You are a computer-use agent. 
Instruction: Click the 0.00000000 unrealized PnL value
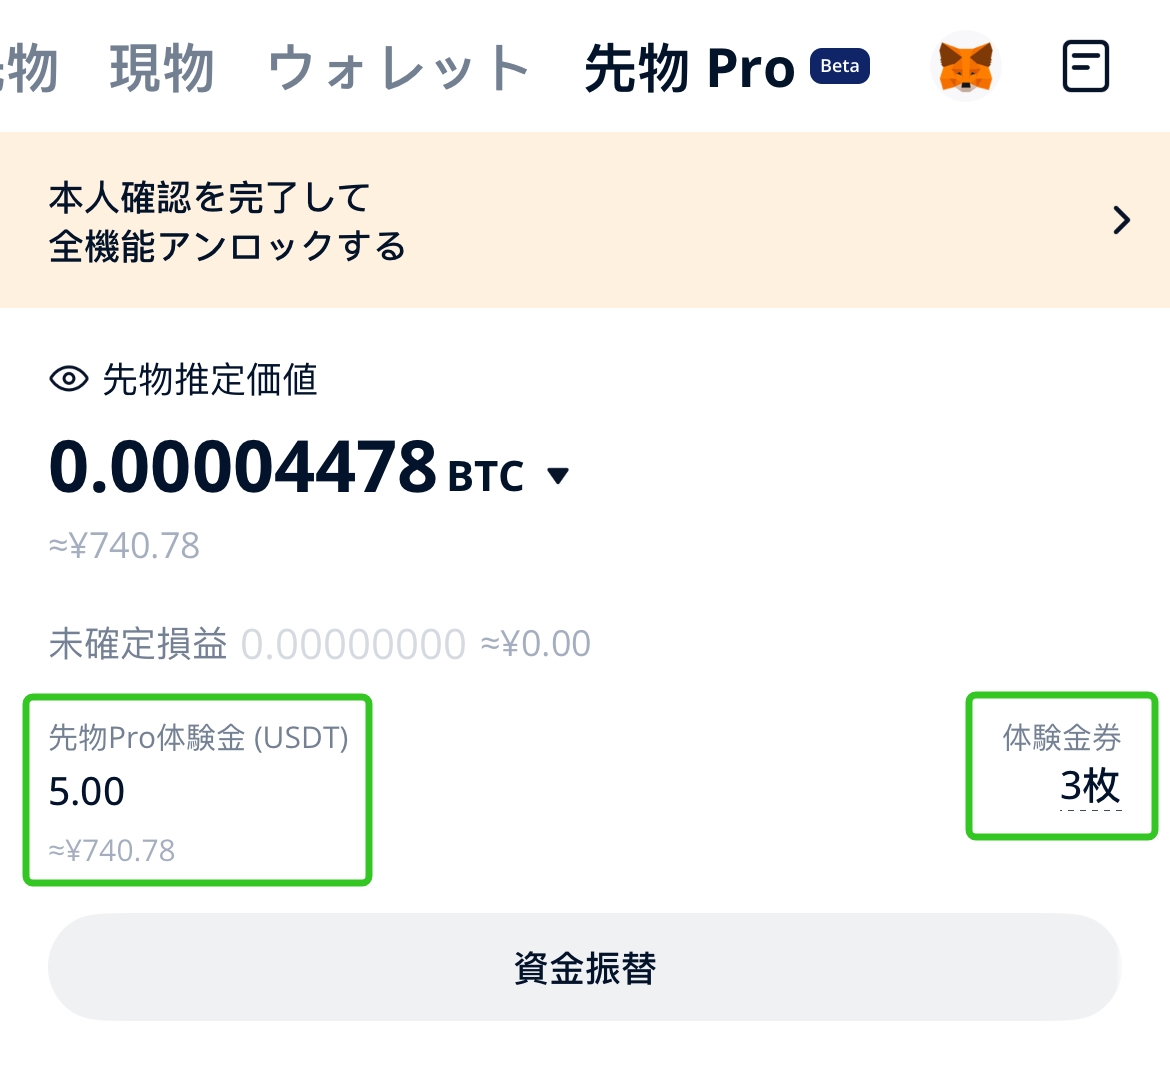point(351,643)
